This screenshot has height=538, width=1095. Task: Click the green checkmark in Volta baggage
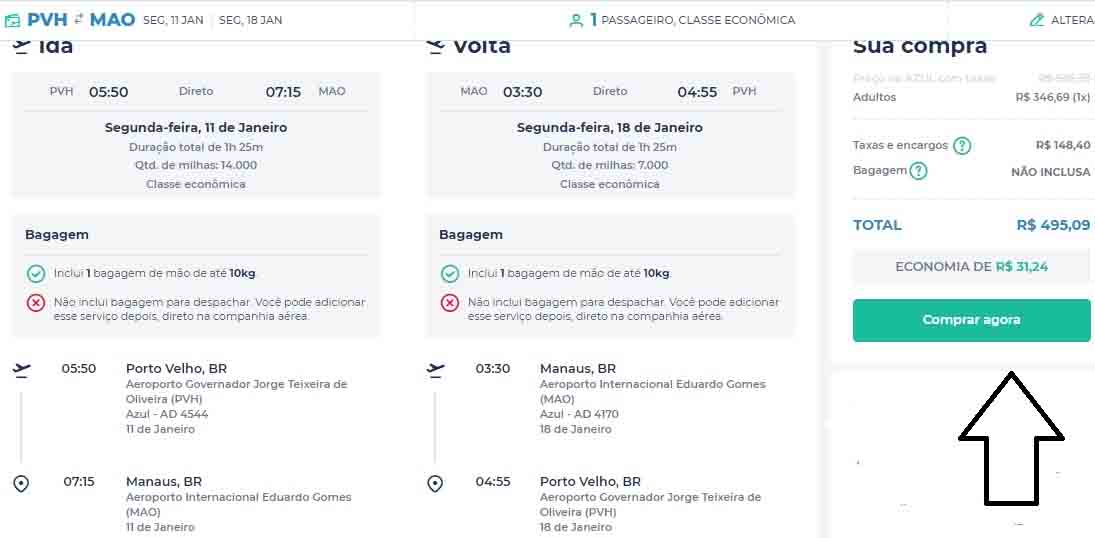(450, 273)
